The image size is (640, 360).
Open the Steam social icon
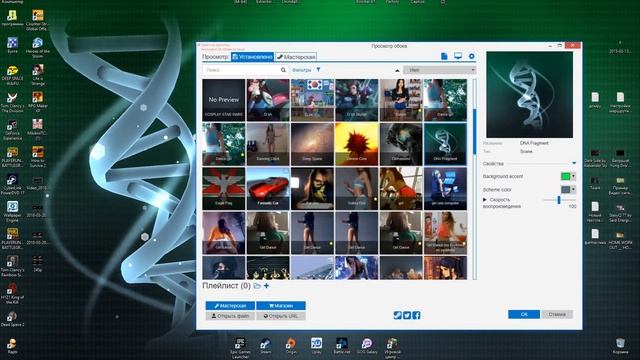point(397,315)
